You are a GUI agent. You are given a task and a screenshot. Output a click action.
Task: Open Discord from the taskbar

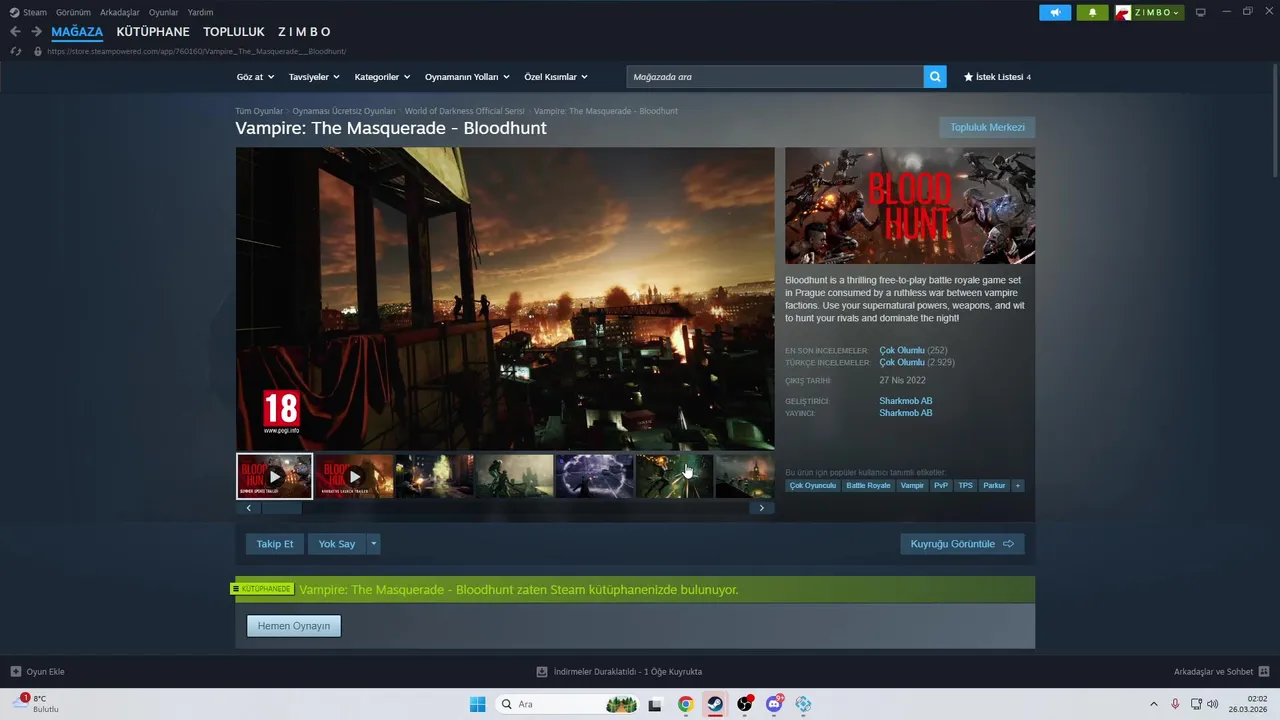coord(774,704)
